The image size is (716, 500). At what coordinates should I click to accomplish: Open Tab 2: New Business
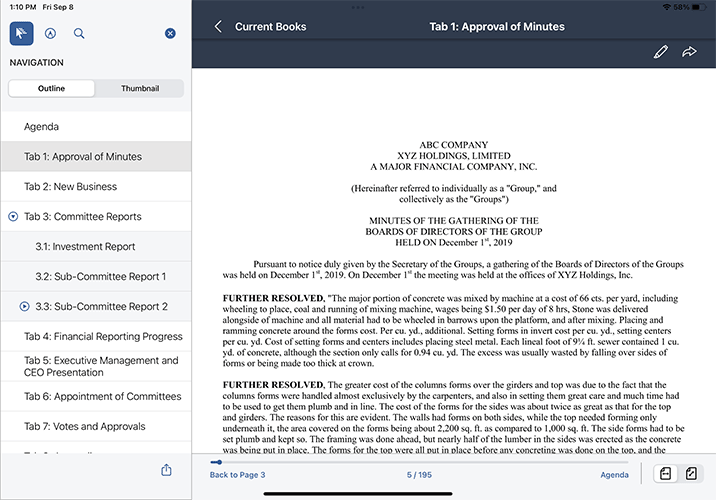(70, 186)
